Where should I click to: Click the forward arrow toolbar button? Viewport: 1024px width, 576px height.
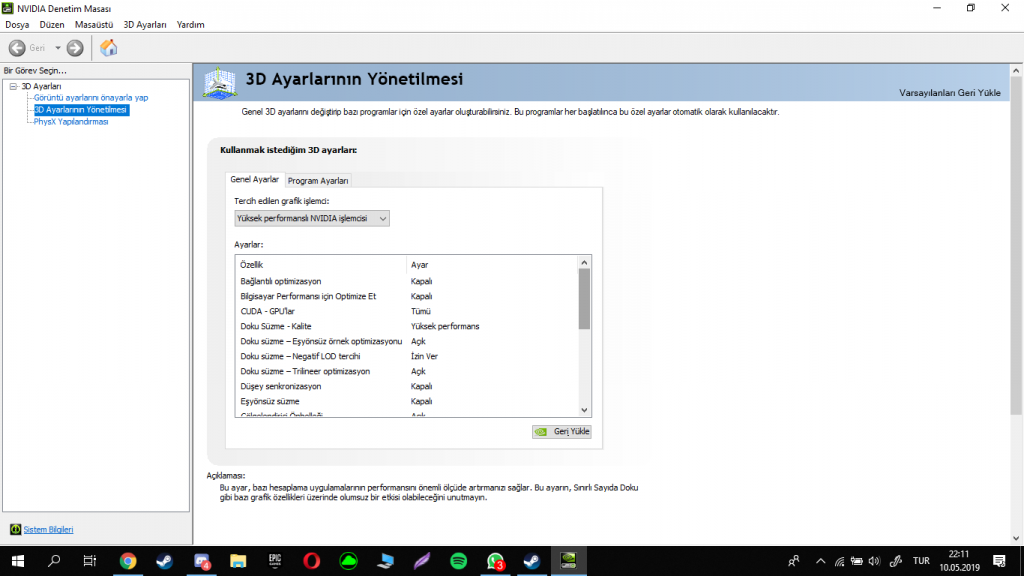point(75,48)
